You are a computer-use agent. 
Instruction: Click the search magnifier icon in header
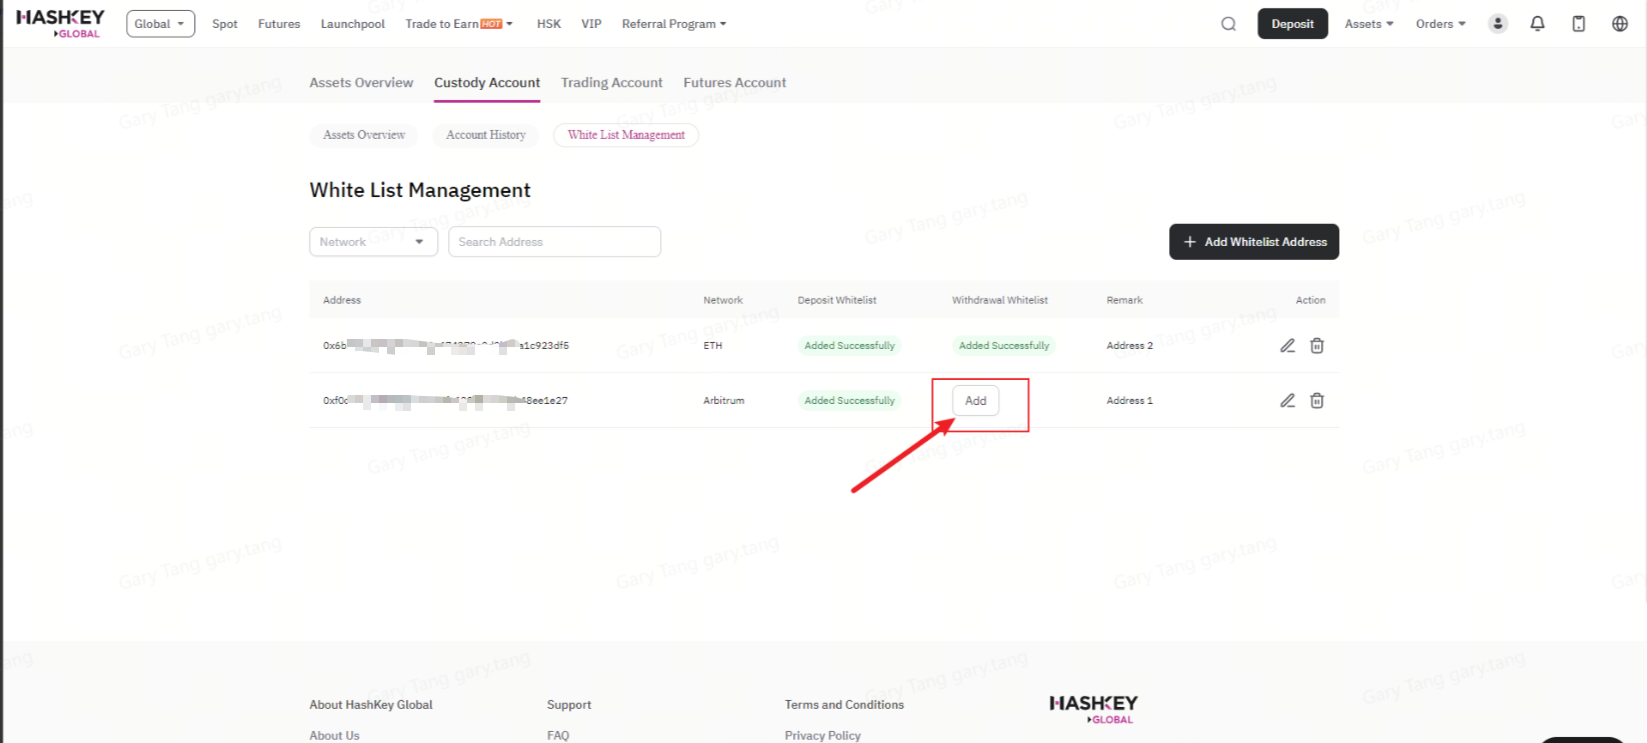tap(1228, 24)
